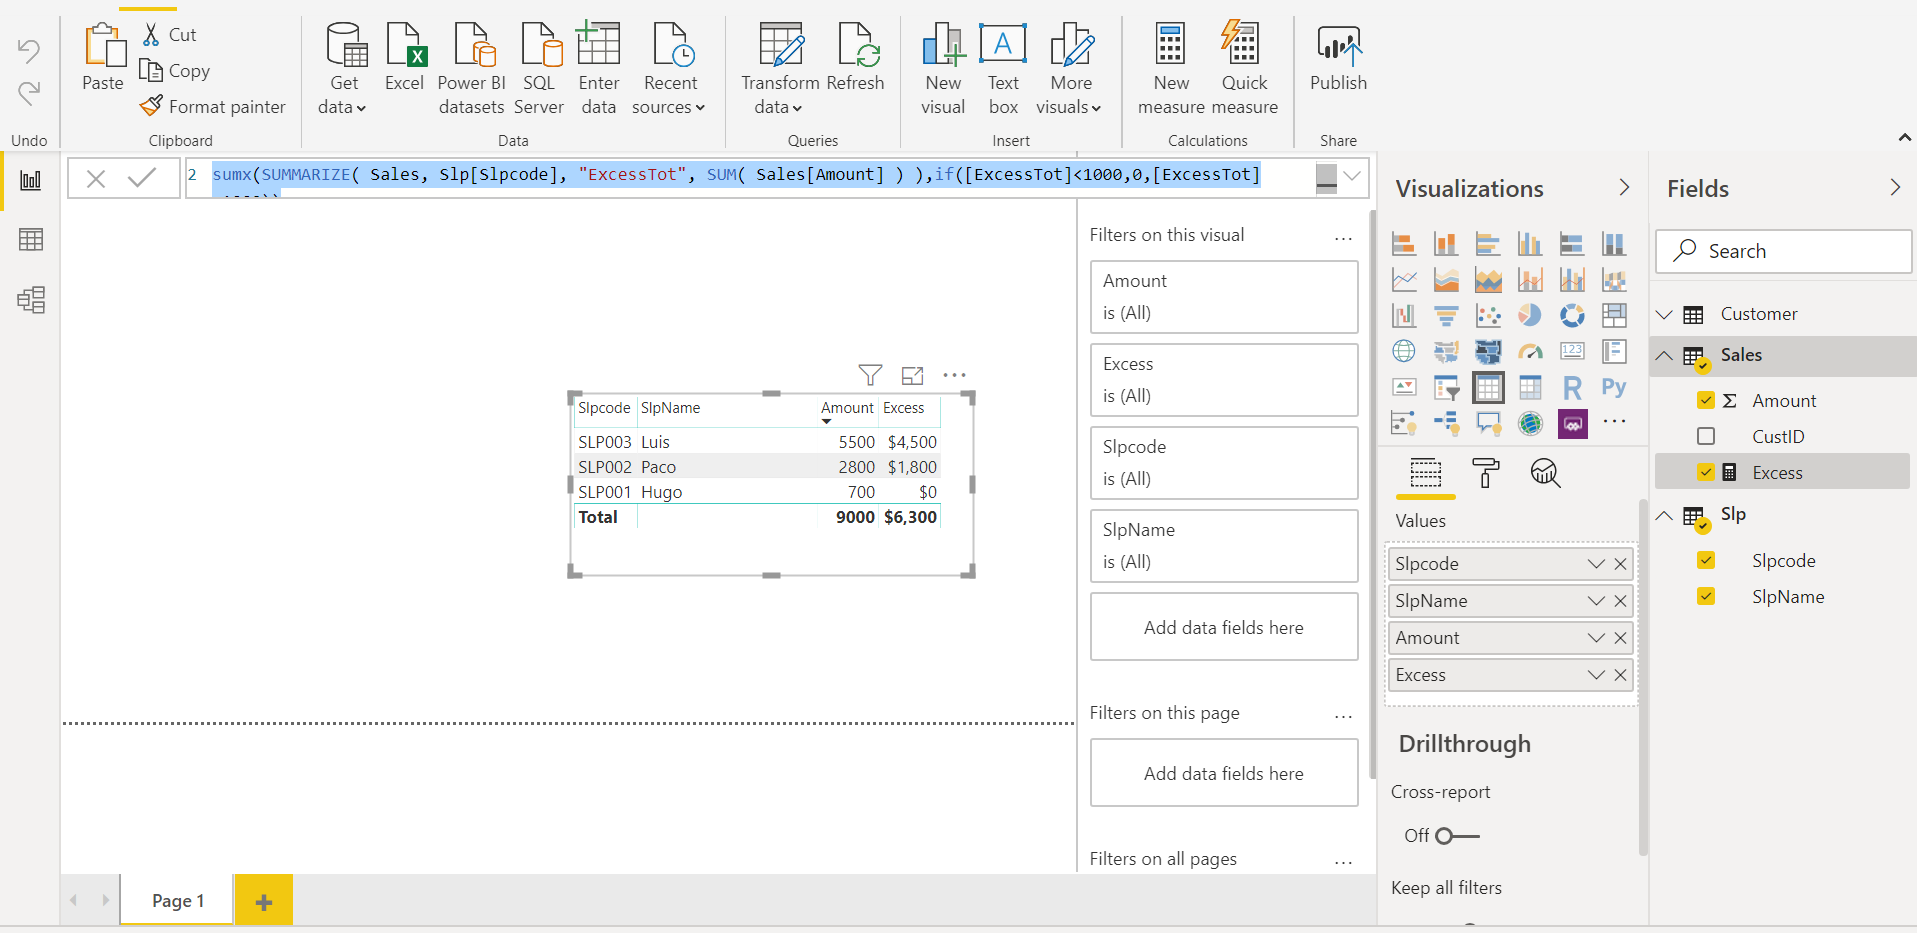Collapse the Visualizations pane
This screenshot has width=1917, height=933.
(x=1624, y=187)
